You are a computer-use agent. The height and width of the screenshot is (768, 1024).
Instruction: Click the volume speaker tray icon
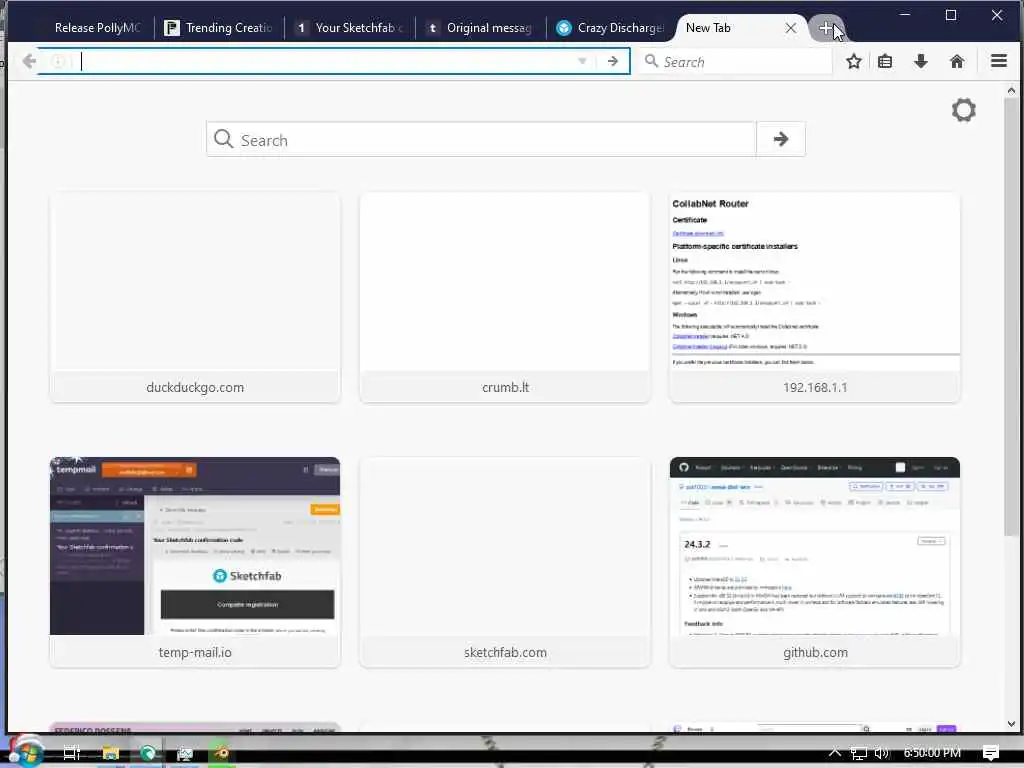point(882,753)
